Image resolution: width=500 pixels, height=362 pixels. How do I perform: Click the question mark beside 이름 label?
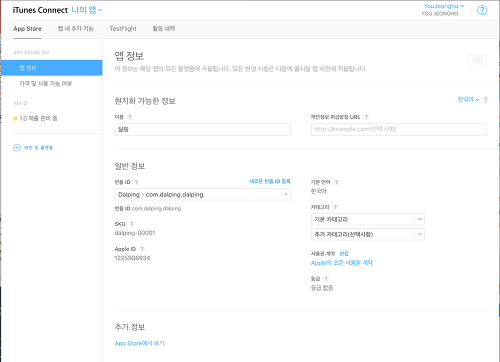tap(130, 117)
